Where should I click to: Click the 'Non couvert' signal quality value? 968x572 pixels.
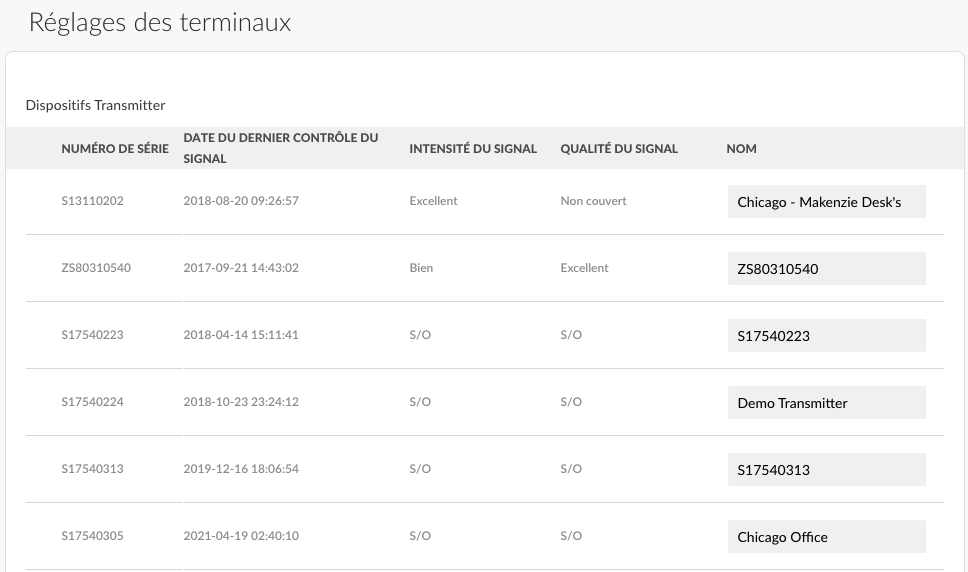coord(593,201)
